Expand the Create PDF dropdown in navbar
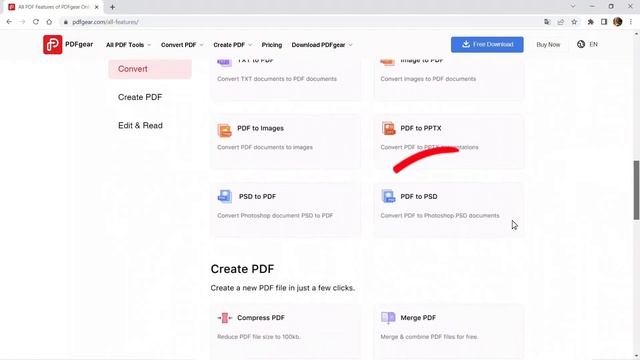 coord(233,45)
